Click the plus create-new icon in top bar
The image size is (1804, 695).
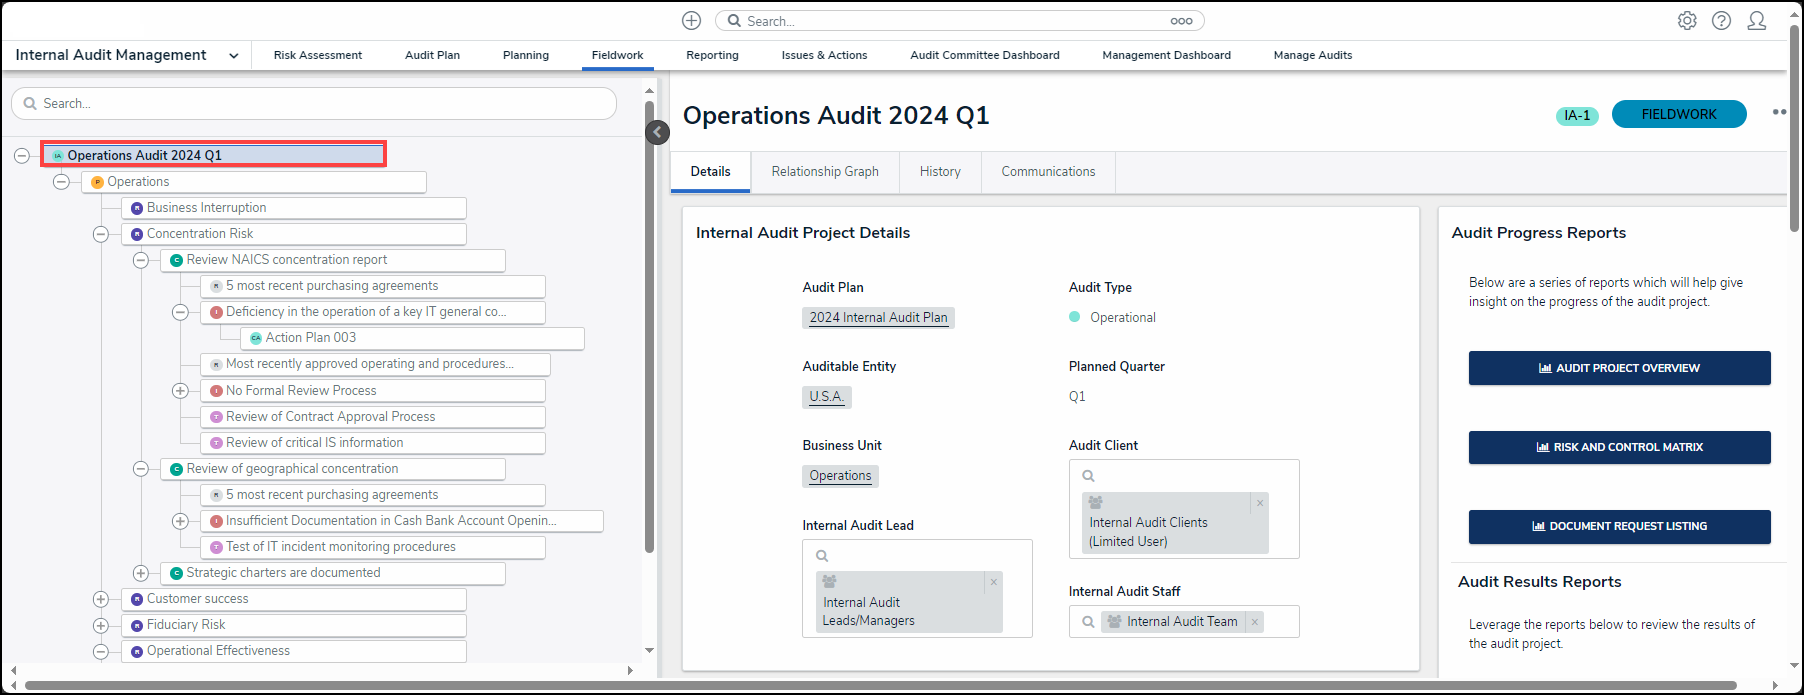tap(691, 21)
